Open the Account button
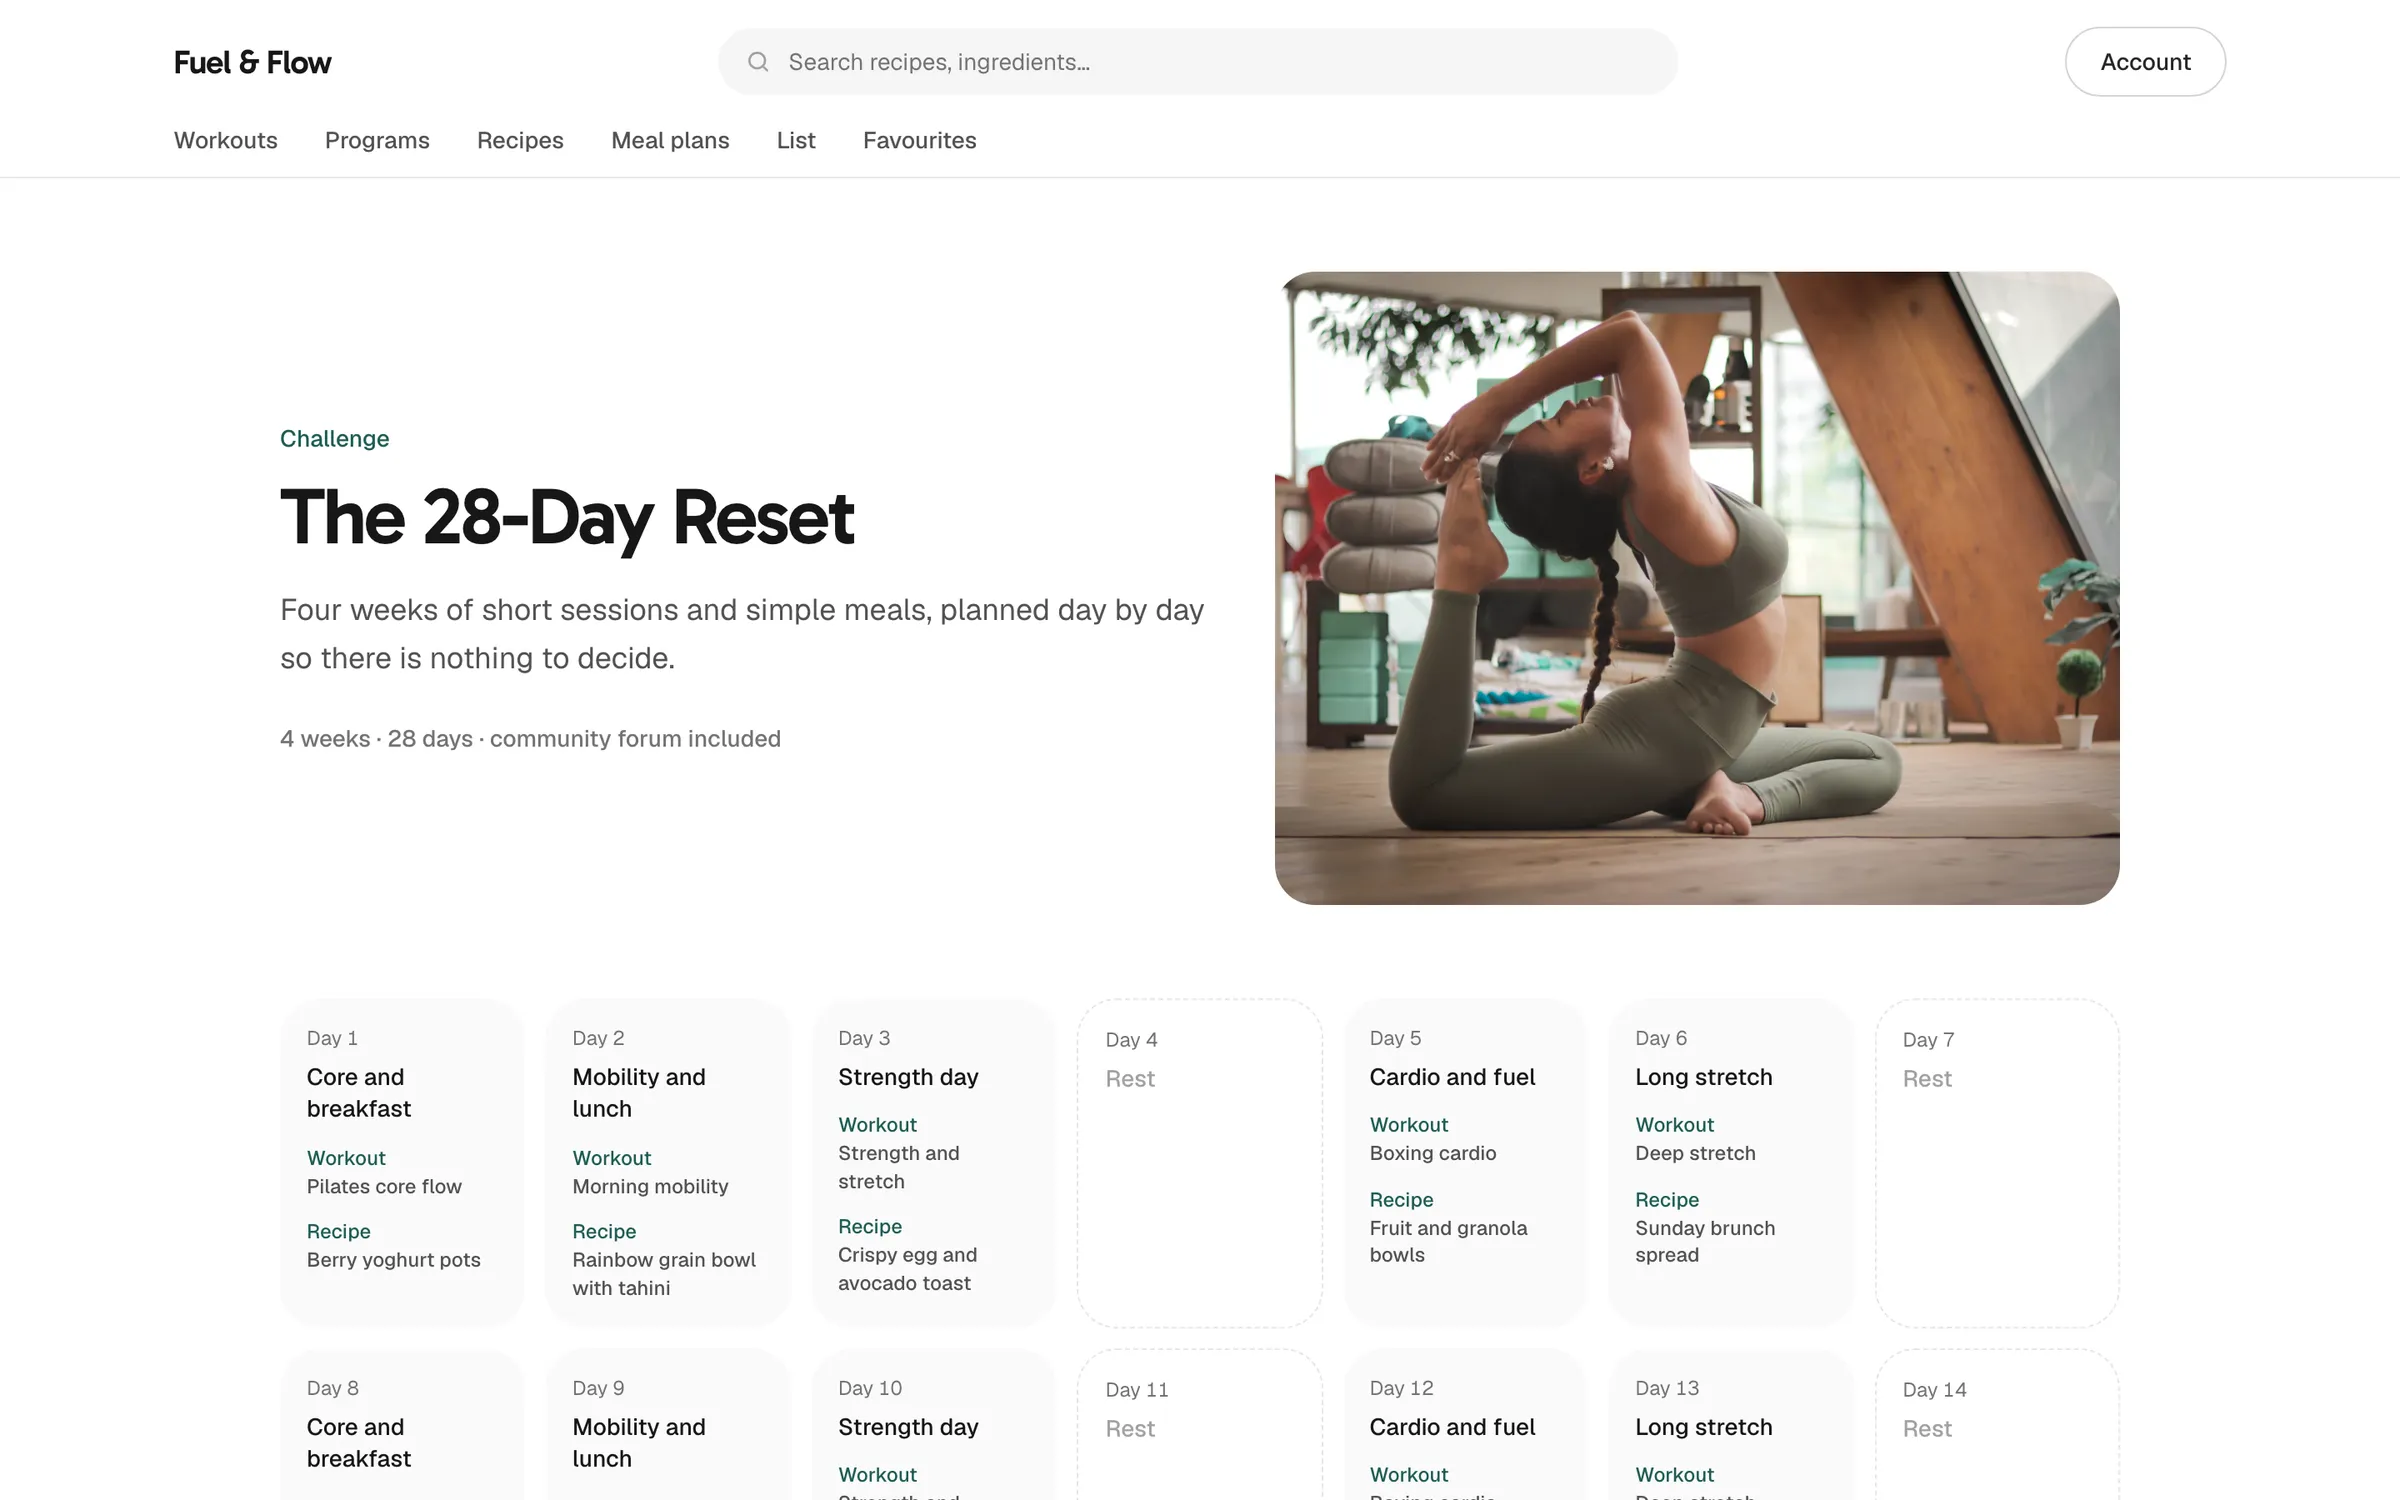The height and width of the screenshot is (1500, 2400). click(2145, 62)
